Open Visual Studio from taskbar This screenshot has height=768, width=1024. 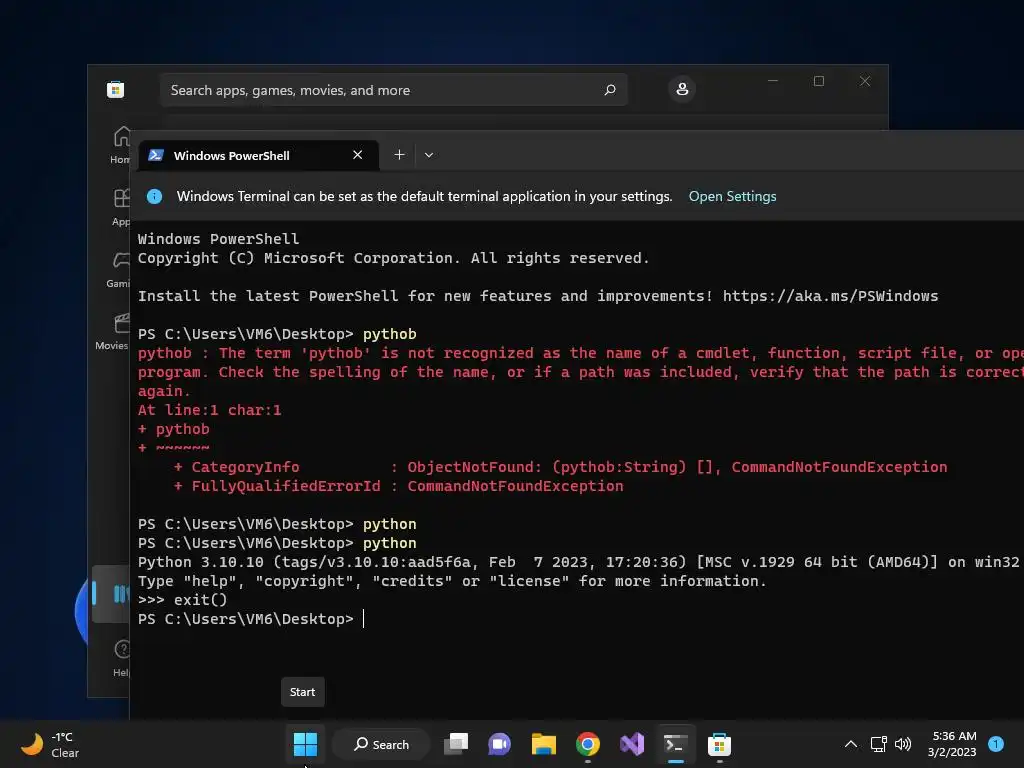tap(632, 744)
